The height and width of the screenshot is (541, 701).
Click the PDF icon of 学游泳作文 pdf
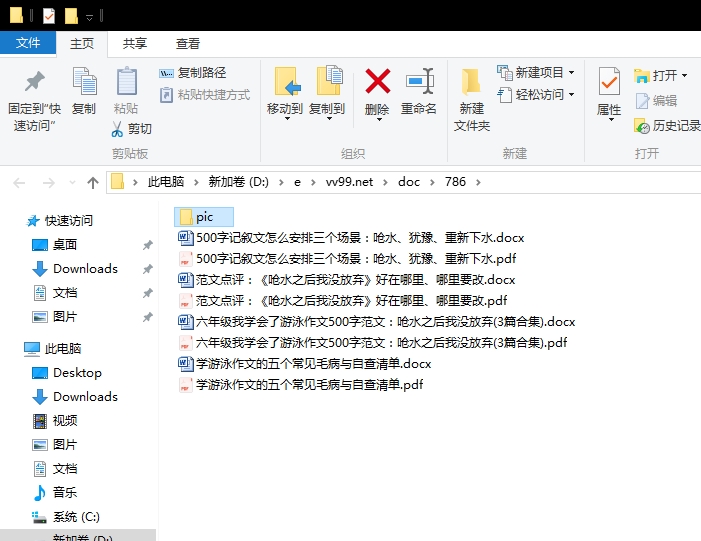pos(185,385)
